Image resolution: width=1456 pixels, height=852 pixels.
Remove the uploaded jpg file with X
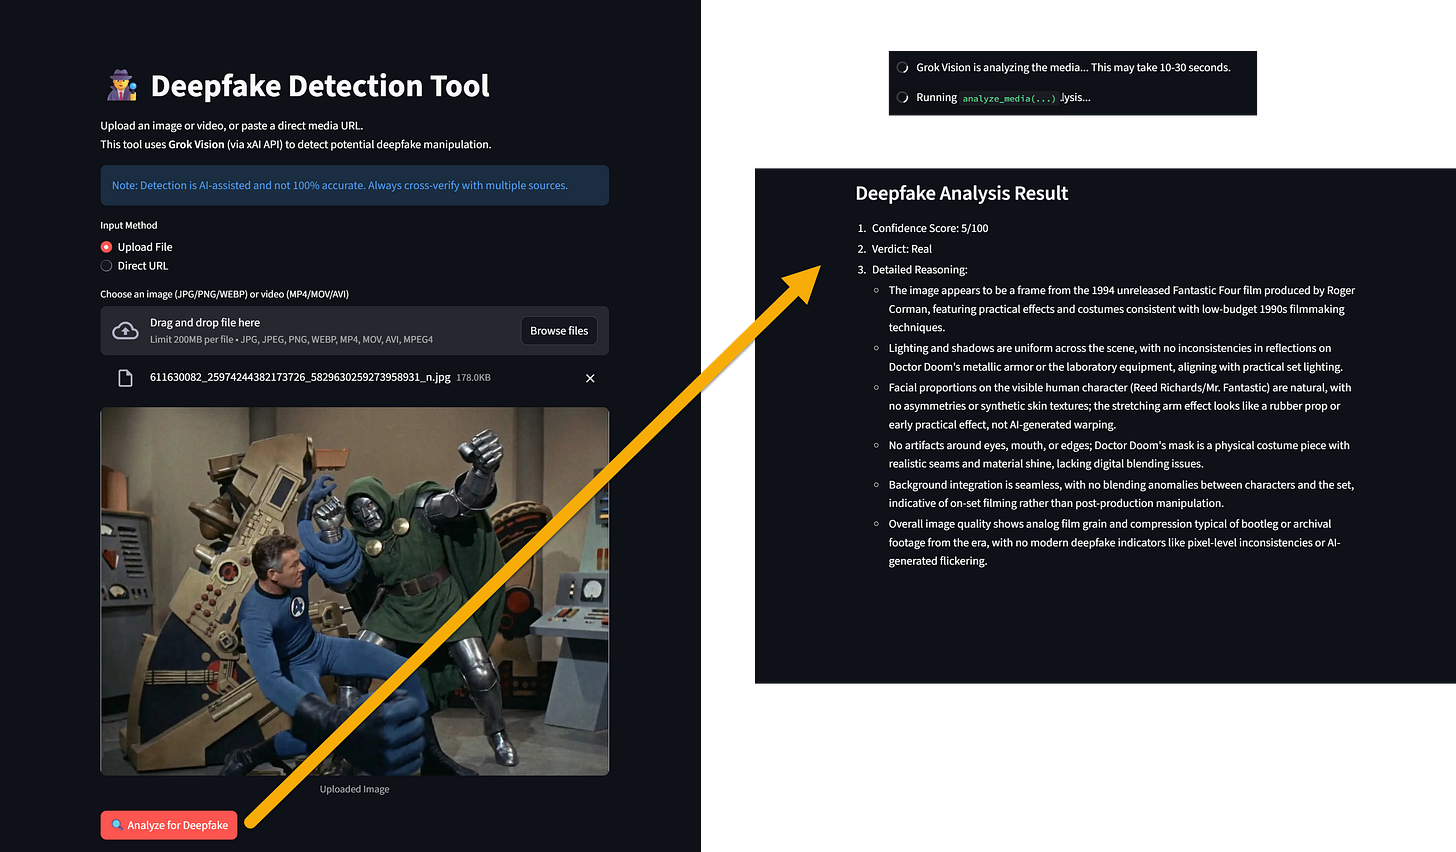pyautogui.click(x=590, y=378)
